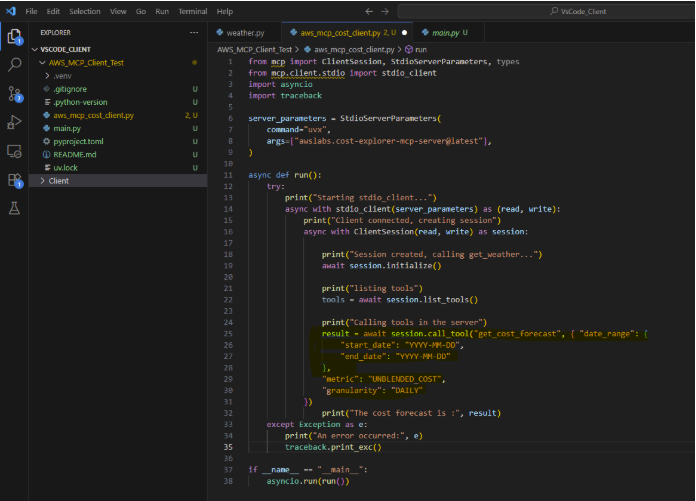Screen dimensions: 696x501
Task: Open the Testing flask icon
Action: click(x=14, y=208)
